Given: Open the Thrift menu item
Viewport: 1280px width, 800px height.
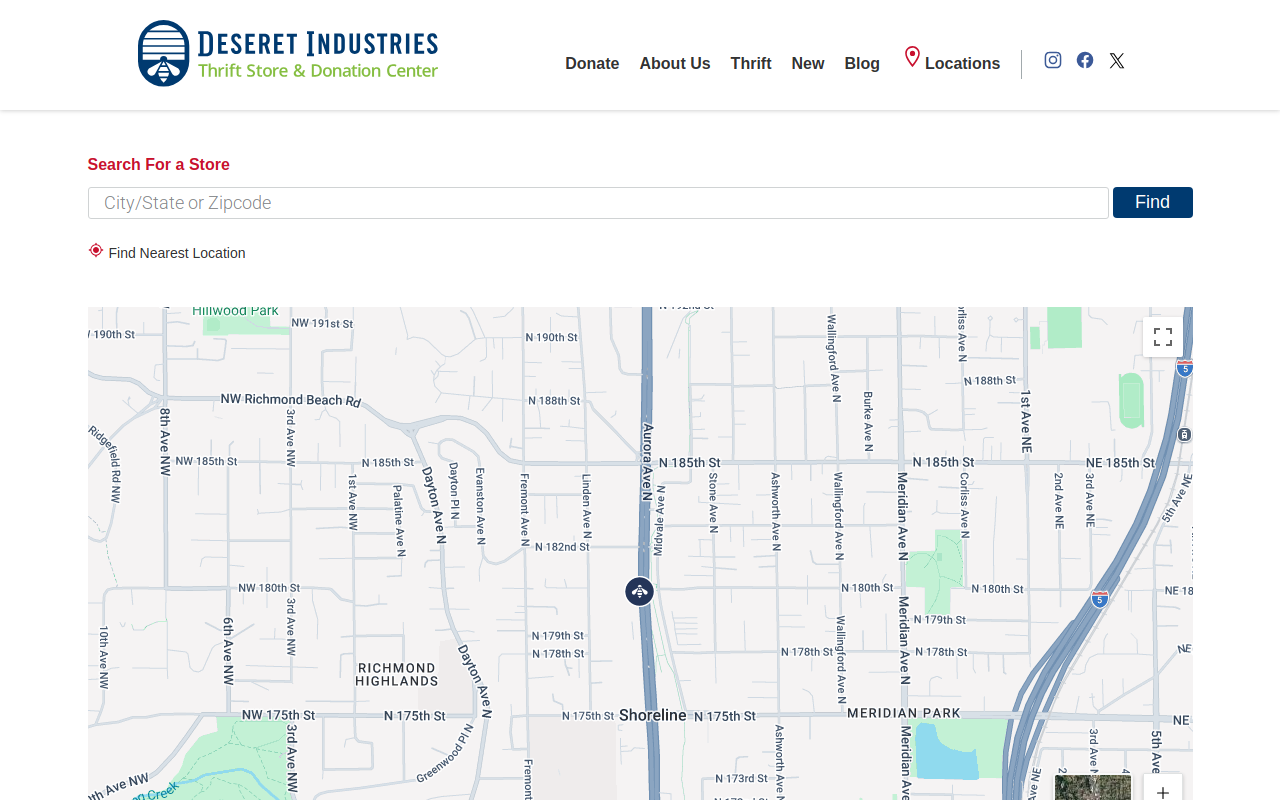Looking at the screenshot, I should [x=751, y=64].
